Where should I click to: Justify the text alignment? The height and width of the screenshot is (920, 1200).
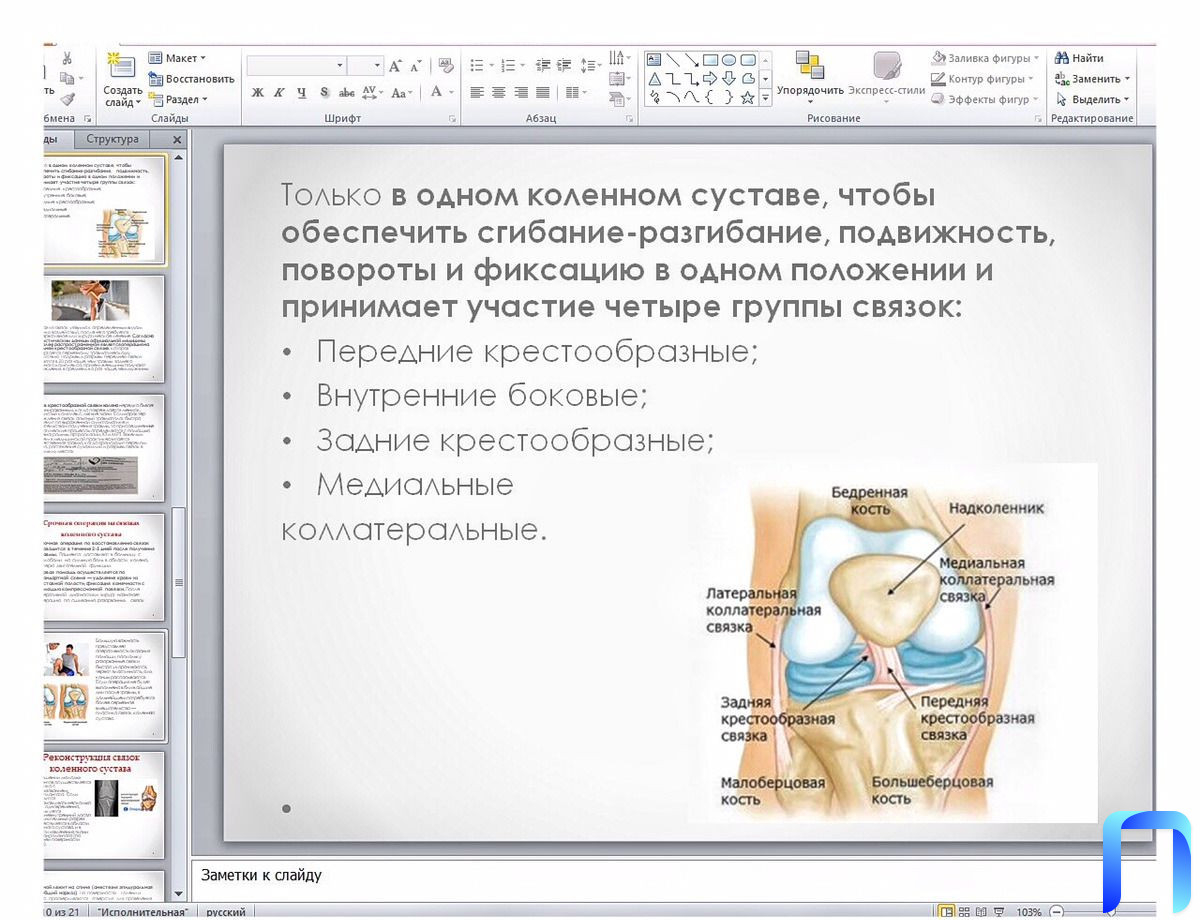(x=543, y=92)
